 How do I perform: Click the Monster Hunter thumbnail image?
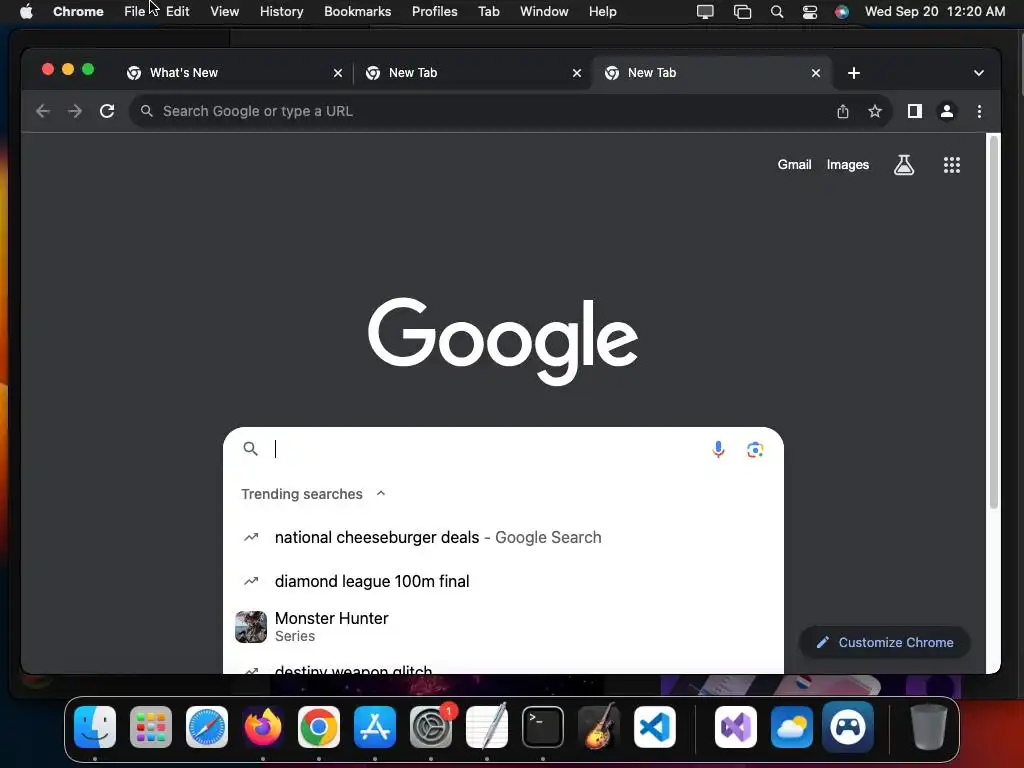tap(251, 627)
